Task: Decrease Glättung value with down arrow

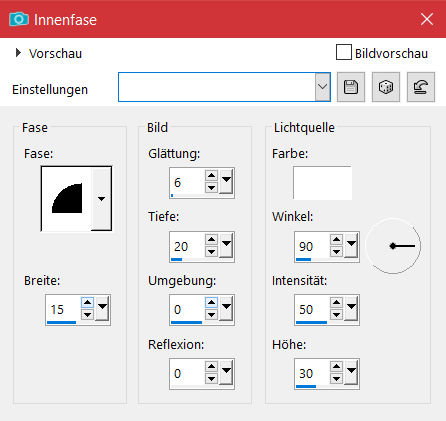Action: pos(211,188)
